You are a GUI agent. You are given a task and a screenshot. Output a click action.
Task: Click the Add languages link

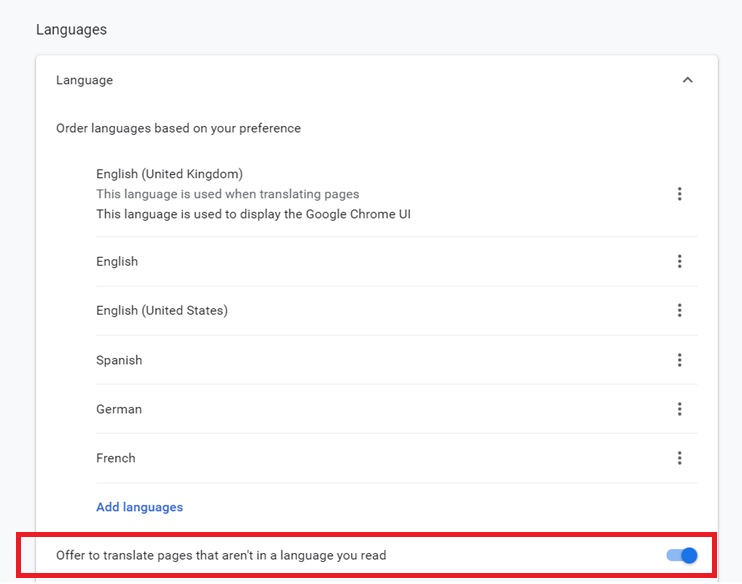[139, 507]
